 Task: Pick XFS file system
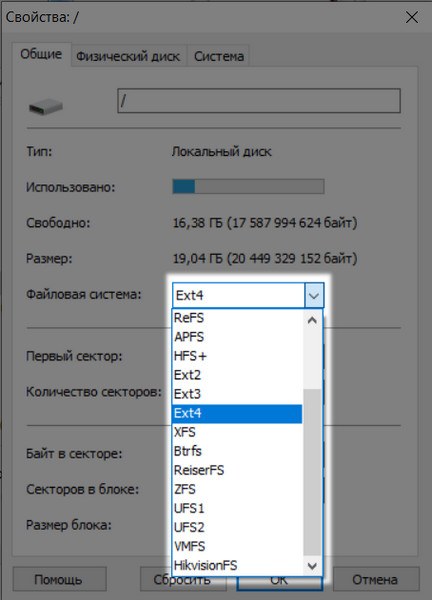[237, 432]
